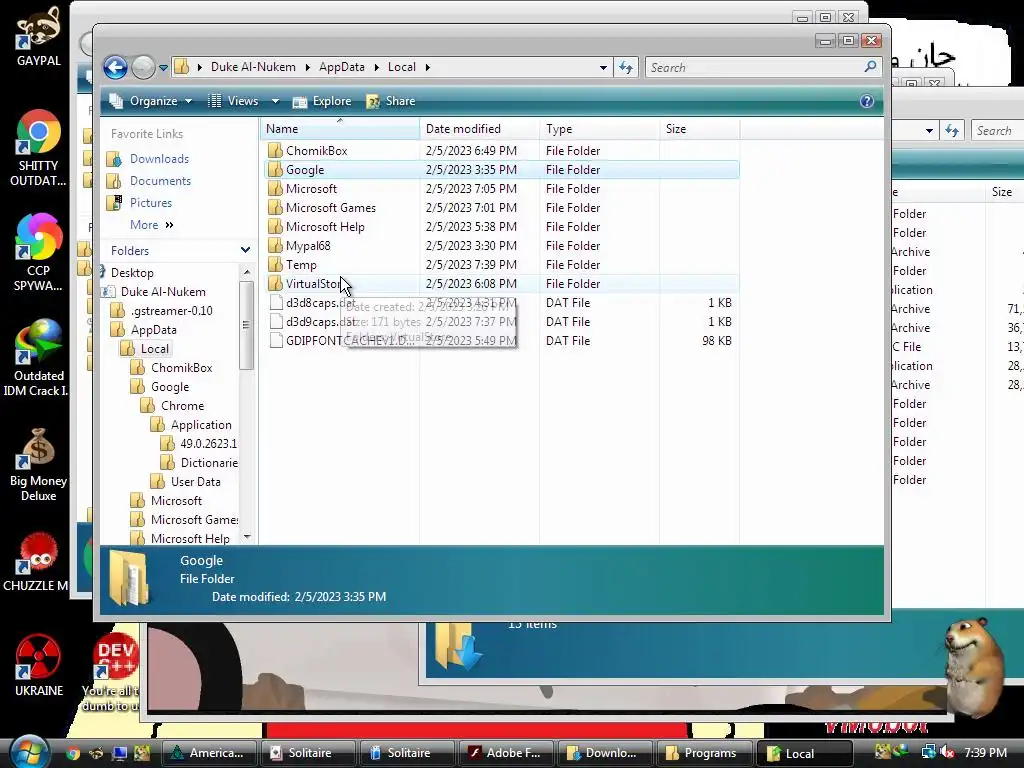Click the folder tree scrollbar down arrow

(x=247, y=537)
